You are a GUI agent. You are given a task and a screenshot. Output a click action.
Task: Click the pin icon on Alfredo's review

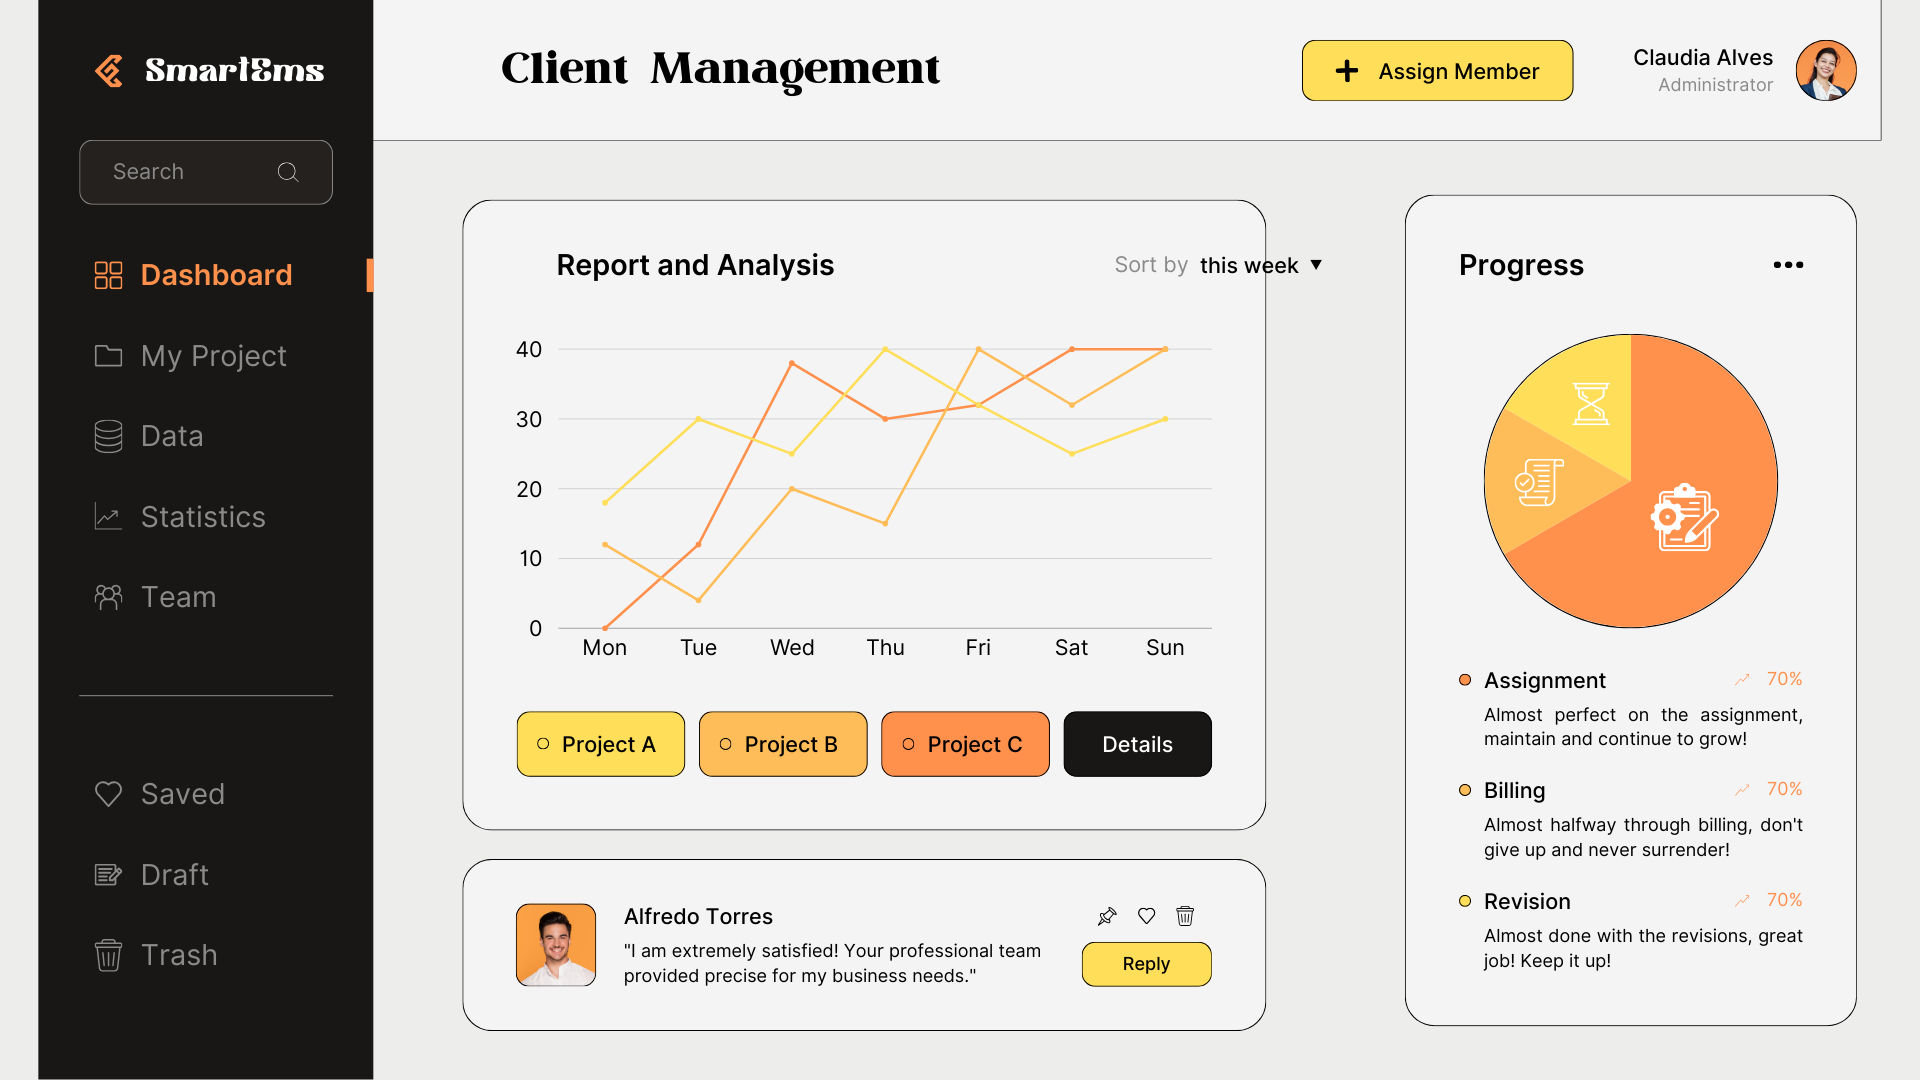1107,916
